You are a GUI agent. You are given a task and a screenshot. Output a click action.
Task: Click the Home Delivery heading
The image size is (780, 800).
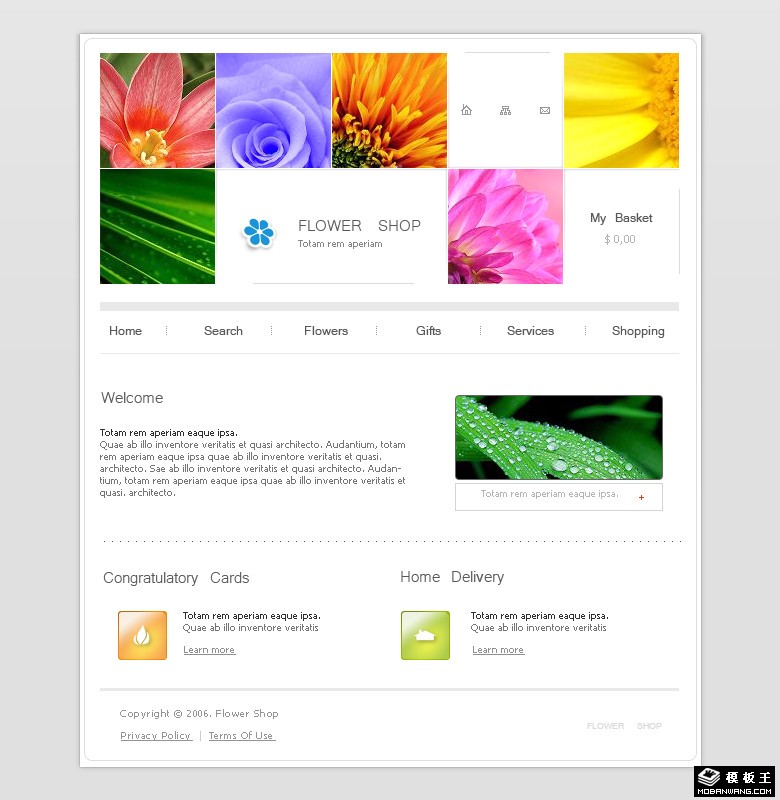coord(452,577)
